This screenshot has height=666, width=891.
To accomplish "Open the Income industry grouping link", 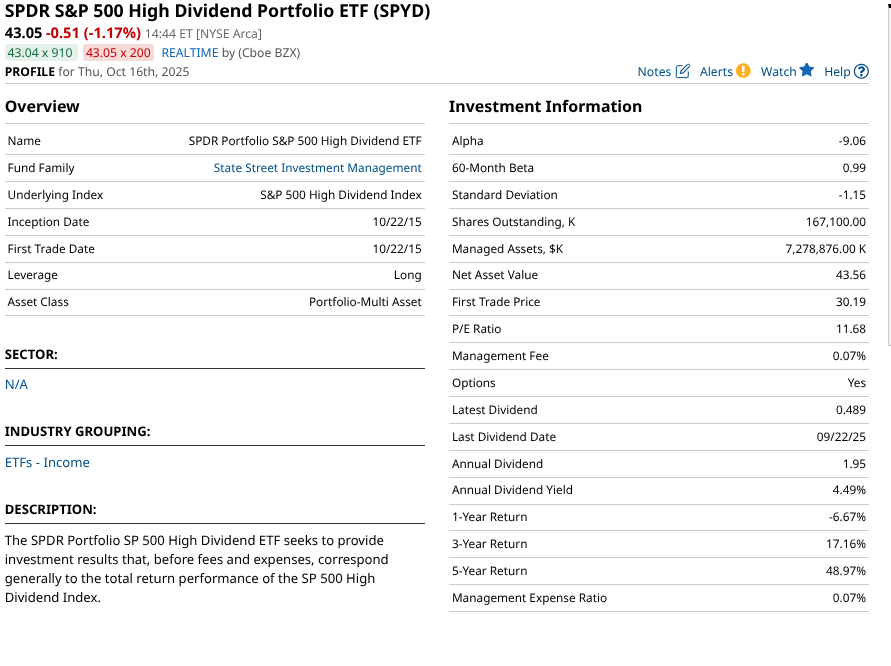I will [66, 463].
